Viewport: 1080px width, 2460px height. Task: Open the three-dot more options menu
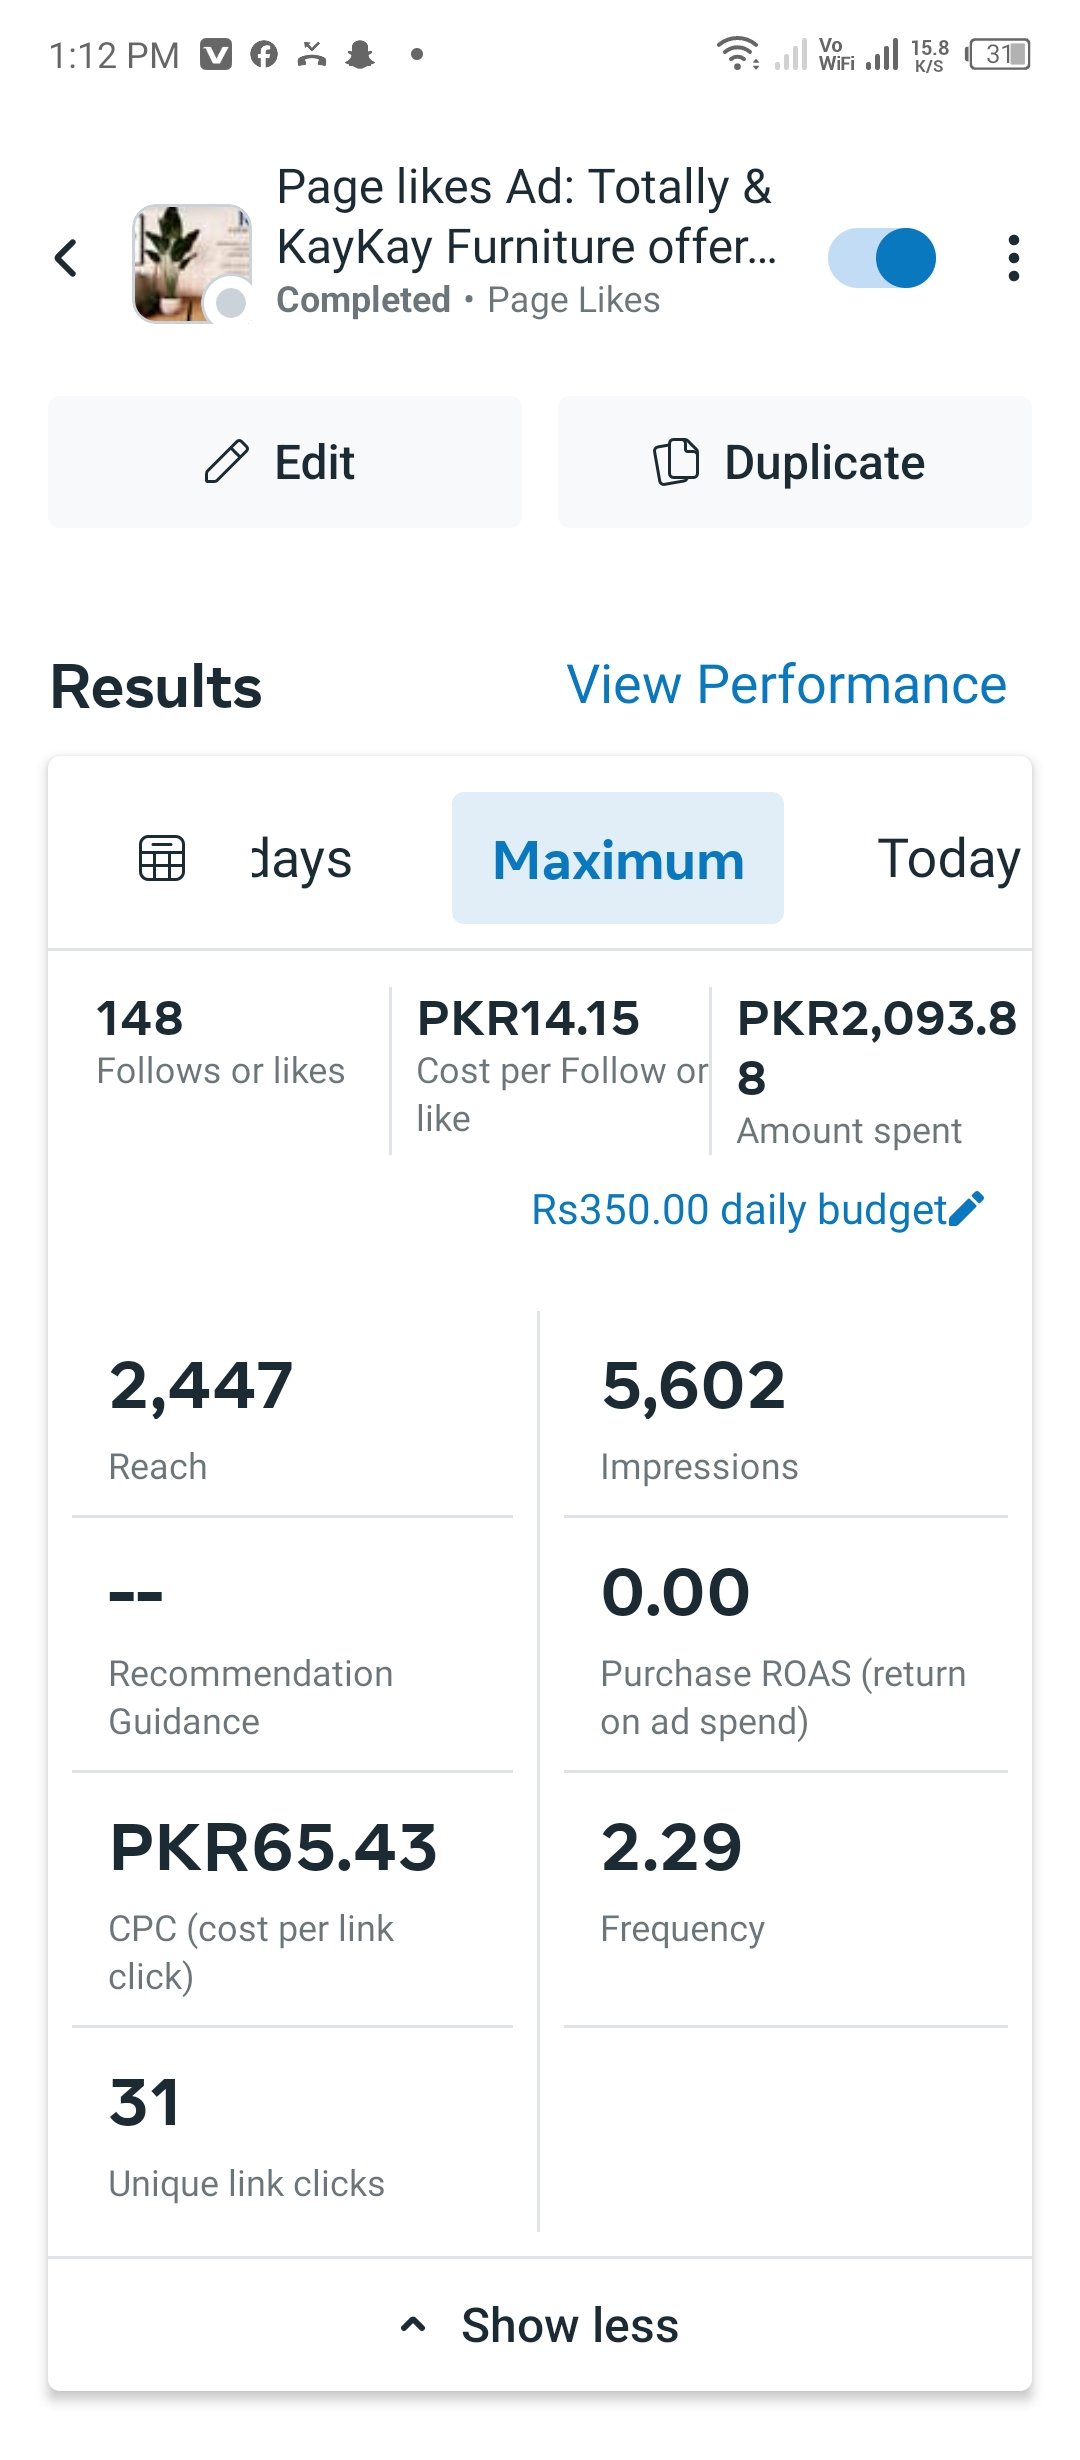[1013, 258]
